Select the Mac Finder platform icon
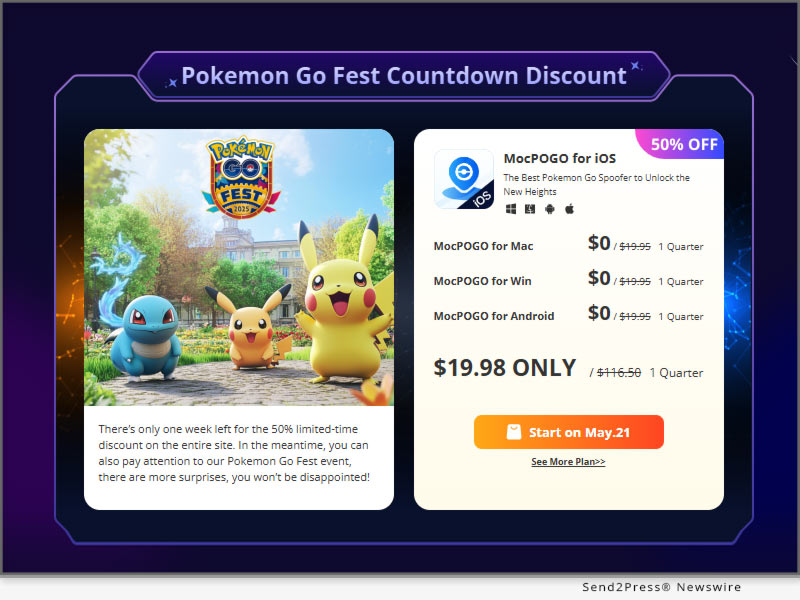800x600 pixels. click(530, 209)
